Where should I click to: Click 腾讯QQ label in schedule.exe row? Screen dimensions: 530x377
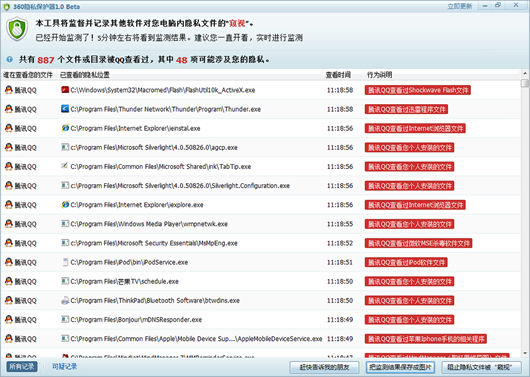[x=25, y=282]
